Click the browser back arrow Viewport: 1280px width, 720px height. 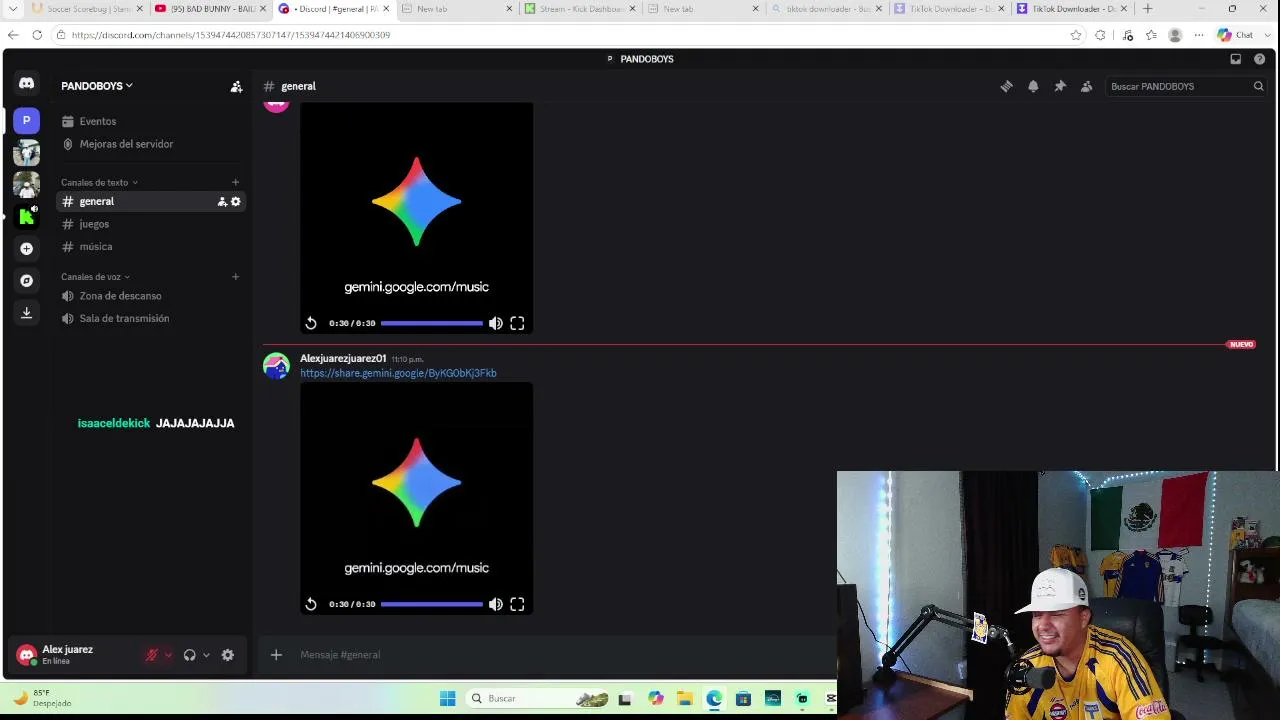[13, 35]
